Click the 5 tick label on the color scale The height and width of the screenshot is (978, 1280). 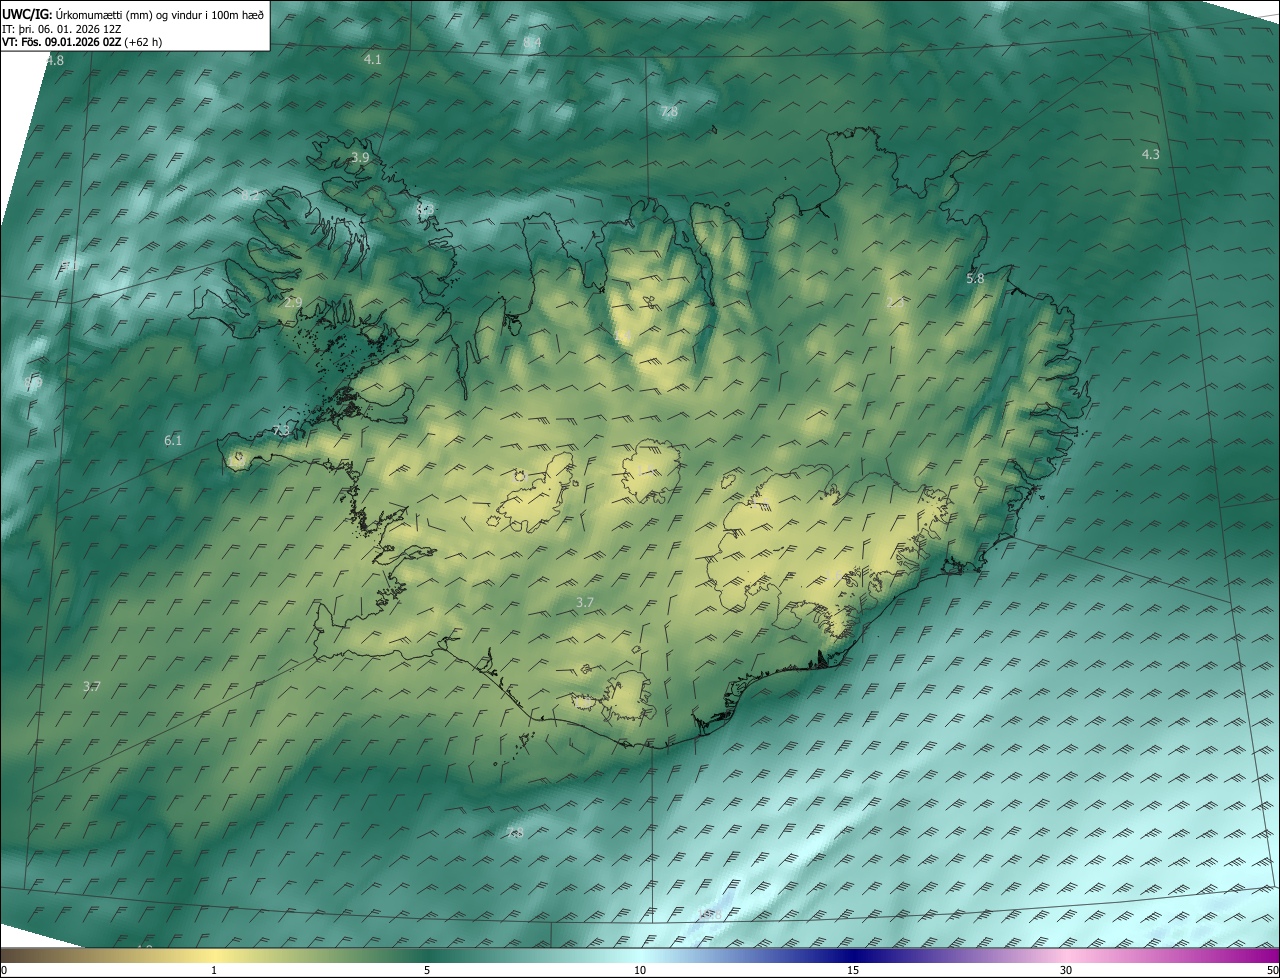pyautogui.click(x=427, y=971)
